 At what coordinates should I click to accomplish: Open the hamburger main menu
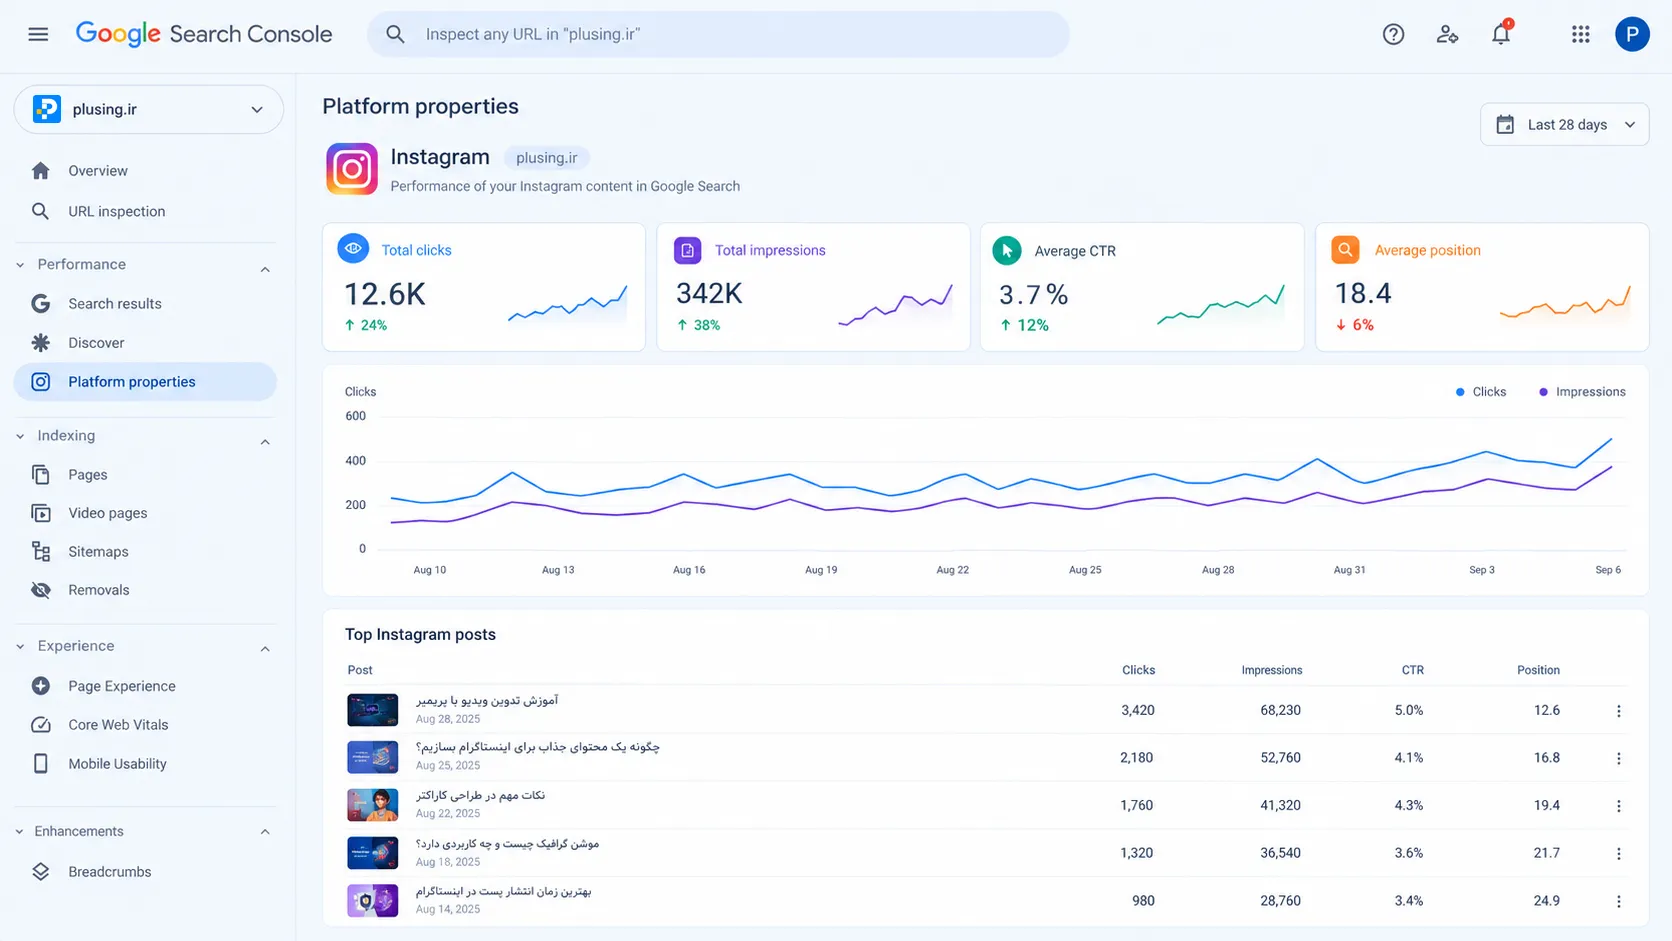(38, 34)
